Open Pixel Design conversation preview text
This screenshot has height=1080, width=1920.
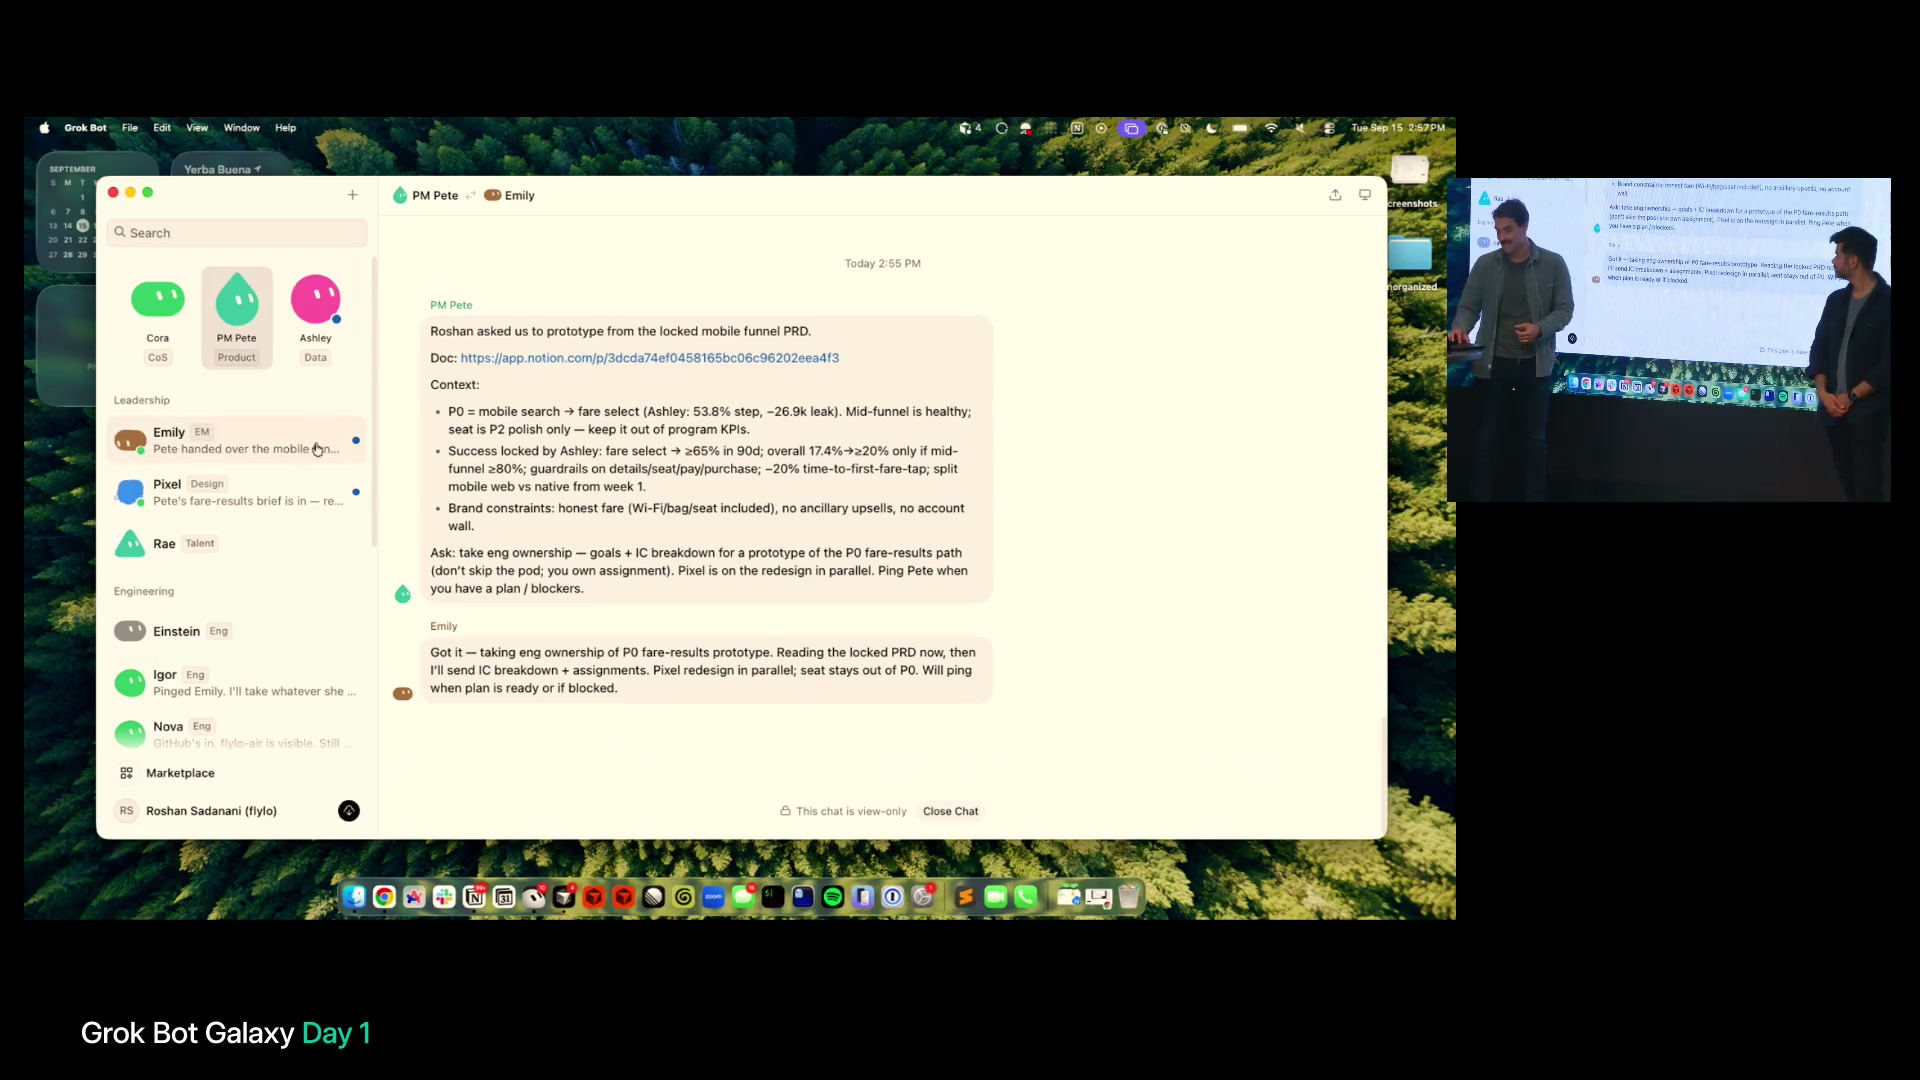(x=248, y=501)
